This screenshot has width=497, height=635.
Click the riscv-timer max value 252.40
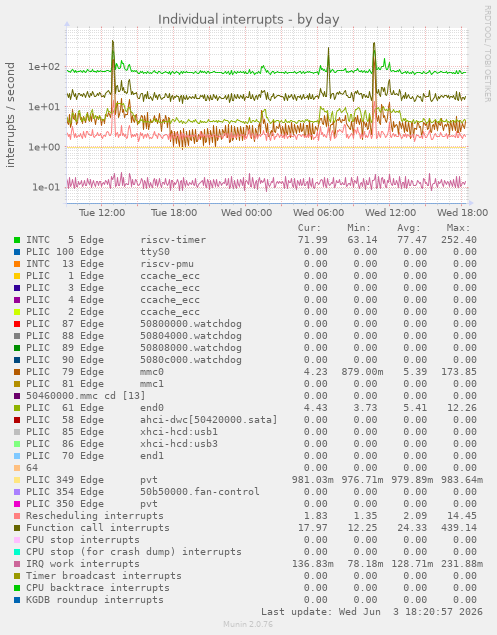[x=459, y=240]
